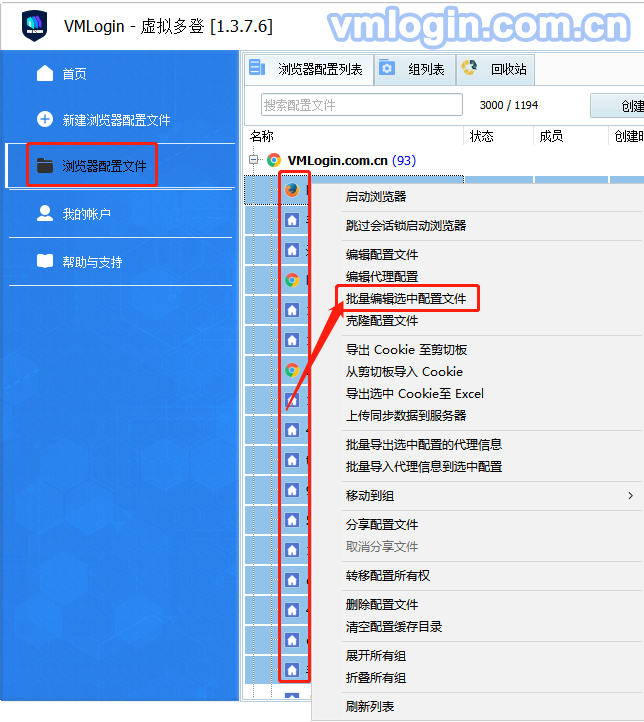Click the Chrome icon beside VMLogin.com.cn group
The height and width of the screenshot is (722, 644).
click(x=274, y=160)
